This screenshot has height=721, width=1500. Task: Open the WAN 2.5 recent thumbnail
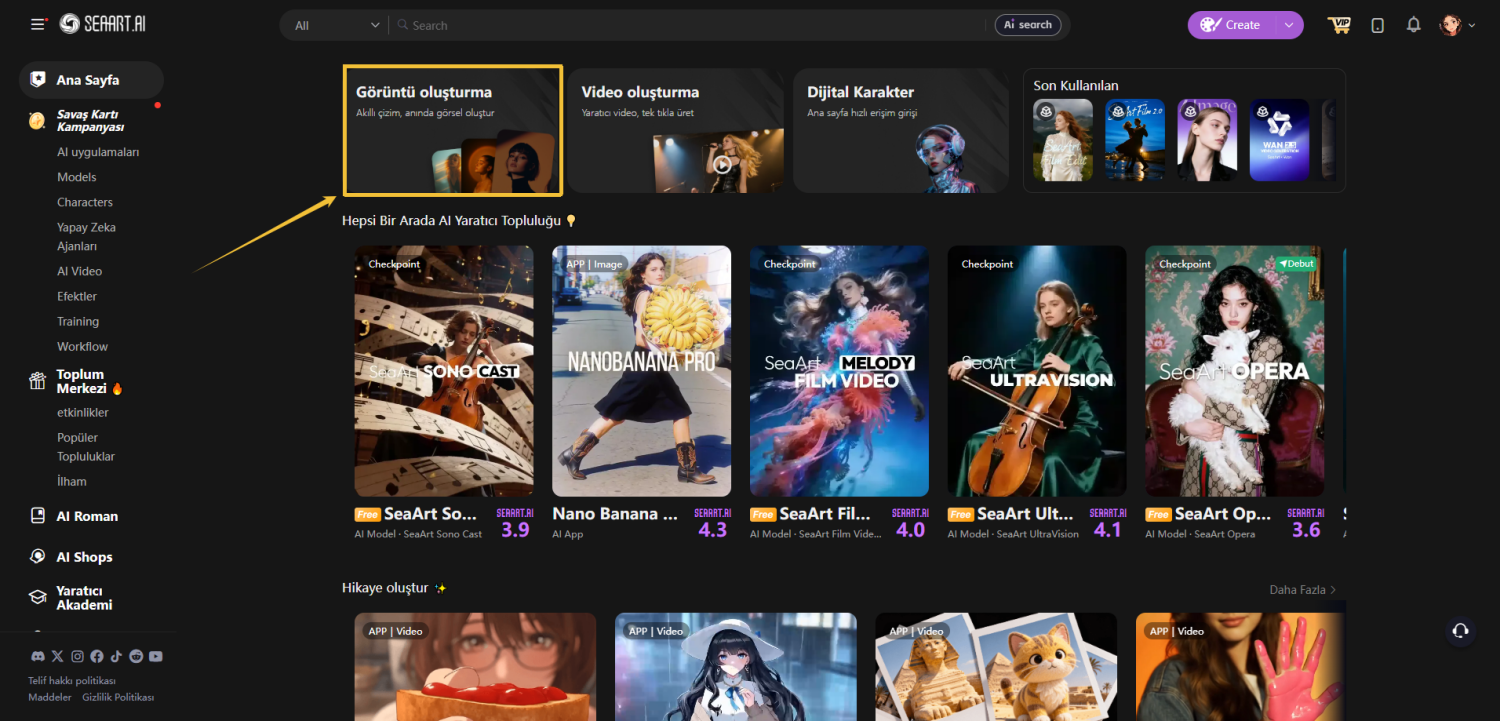point(1279,140)
